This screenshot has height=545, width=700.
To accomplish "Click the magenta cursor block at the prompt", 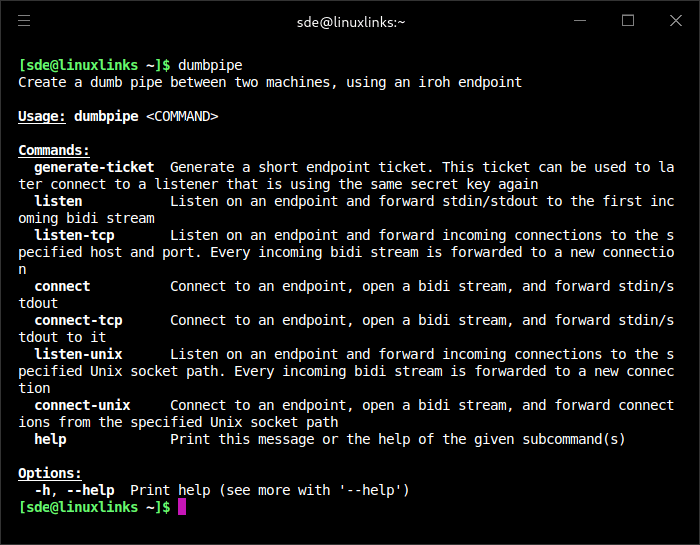I will (182, 508).
